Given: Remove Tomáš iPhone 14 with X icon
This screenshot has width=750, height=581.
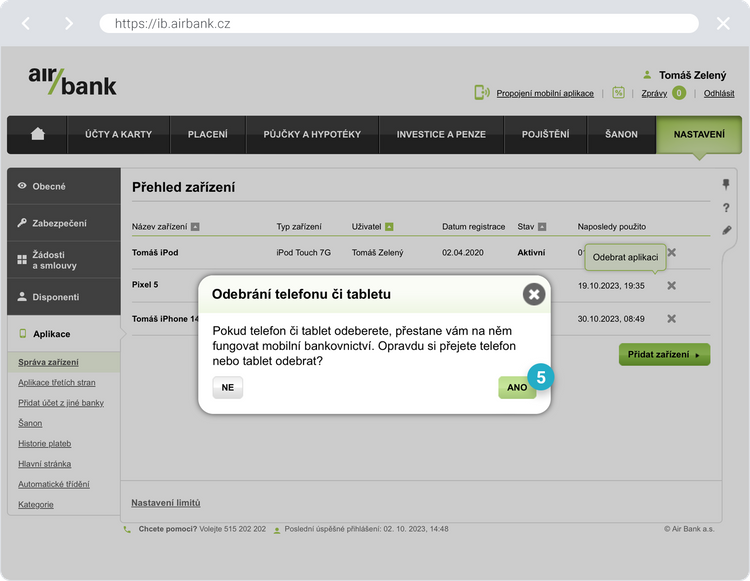Looking at the screenshot, I should [672, 318].
